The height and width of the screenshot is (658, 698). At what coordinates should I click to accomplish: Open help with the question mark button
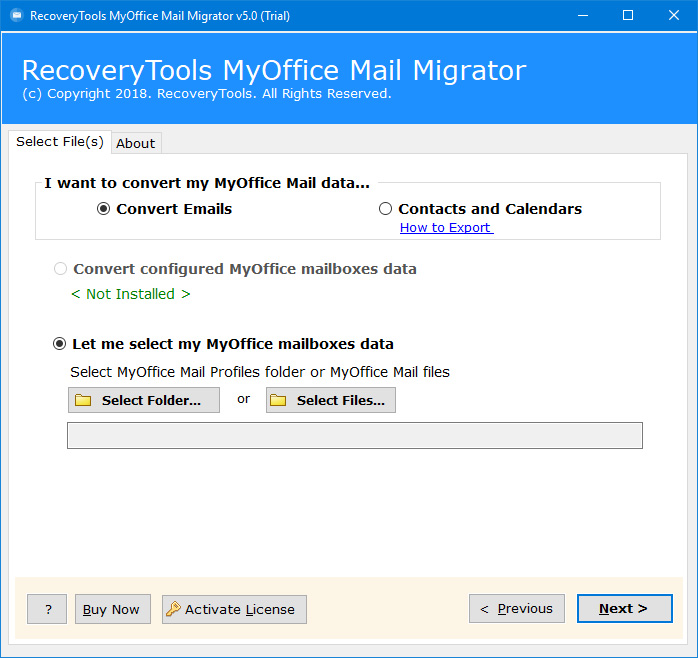point(47,609)
